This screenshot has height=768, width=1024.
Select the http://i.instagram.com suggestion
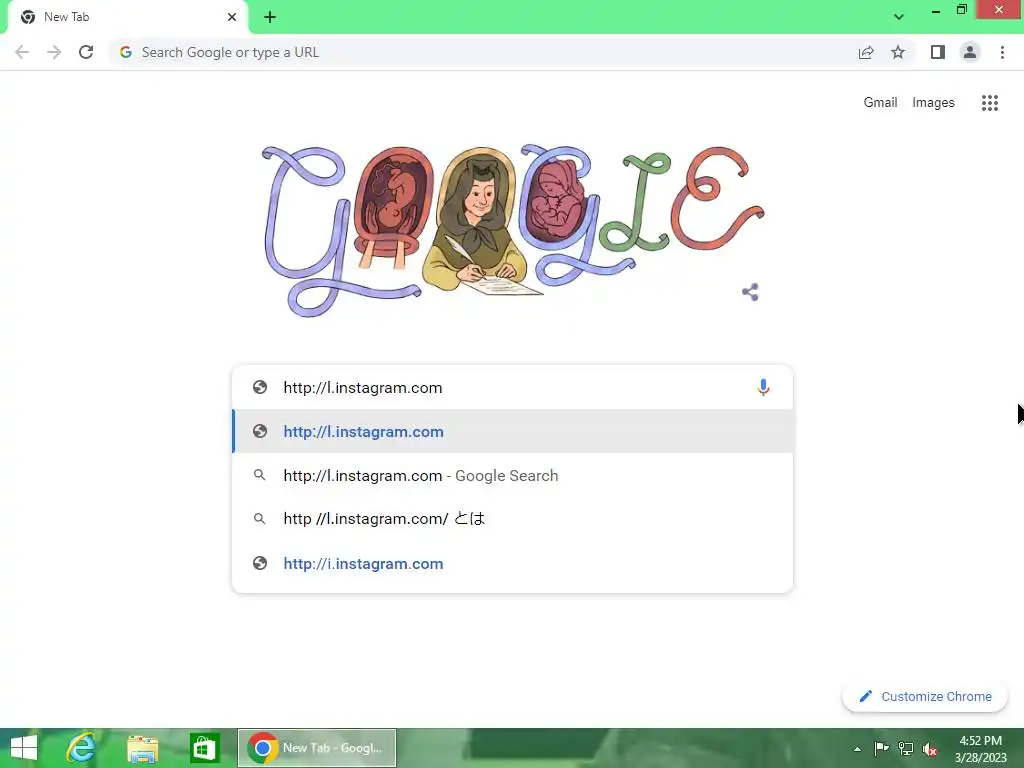click(x=513, y=564)
